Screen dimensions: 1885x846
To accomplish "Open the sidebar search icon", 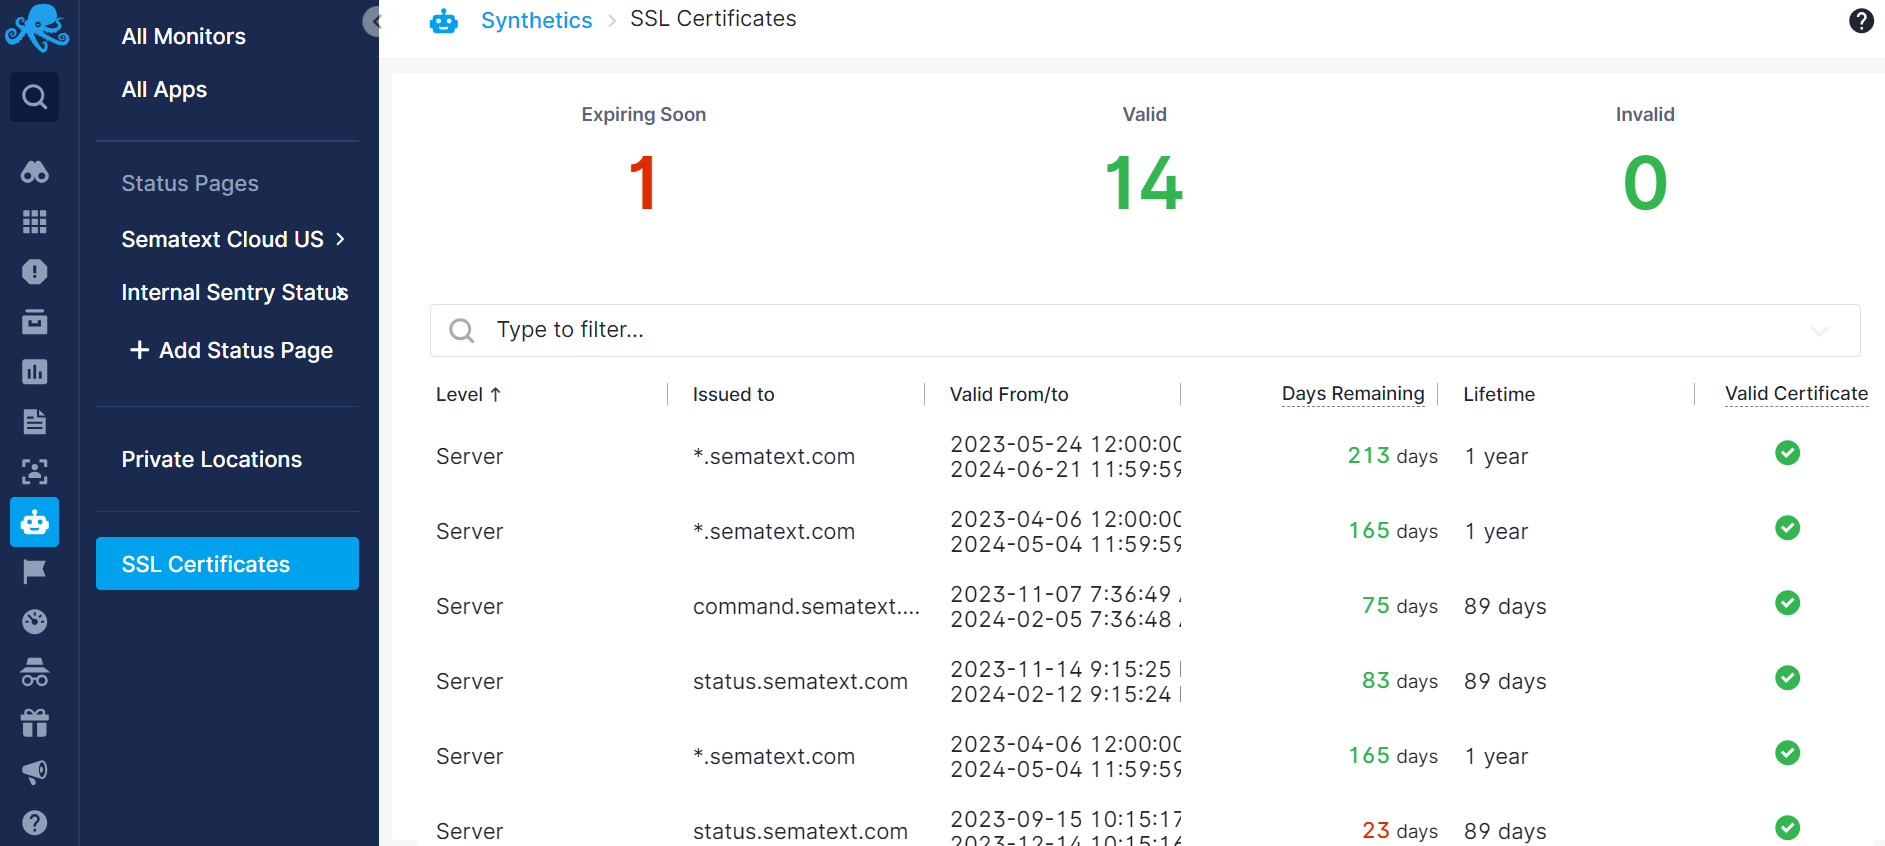I will [35, 97].
